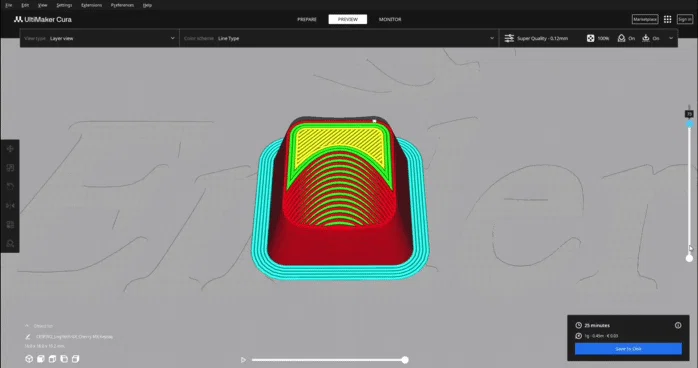Open the Help menu

coord(147,5)
